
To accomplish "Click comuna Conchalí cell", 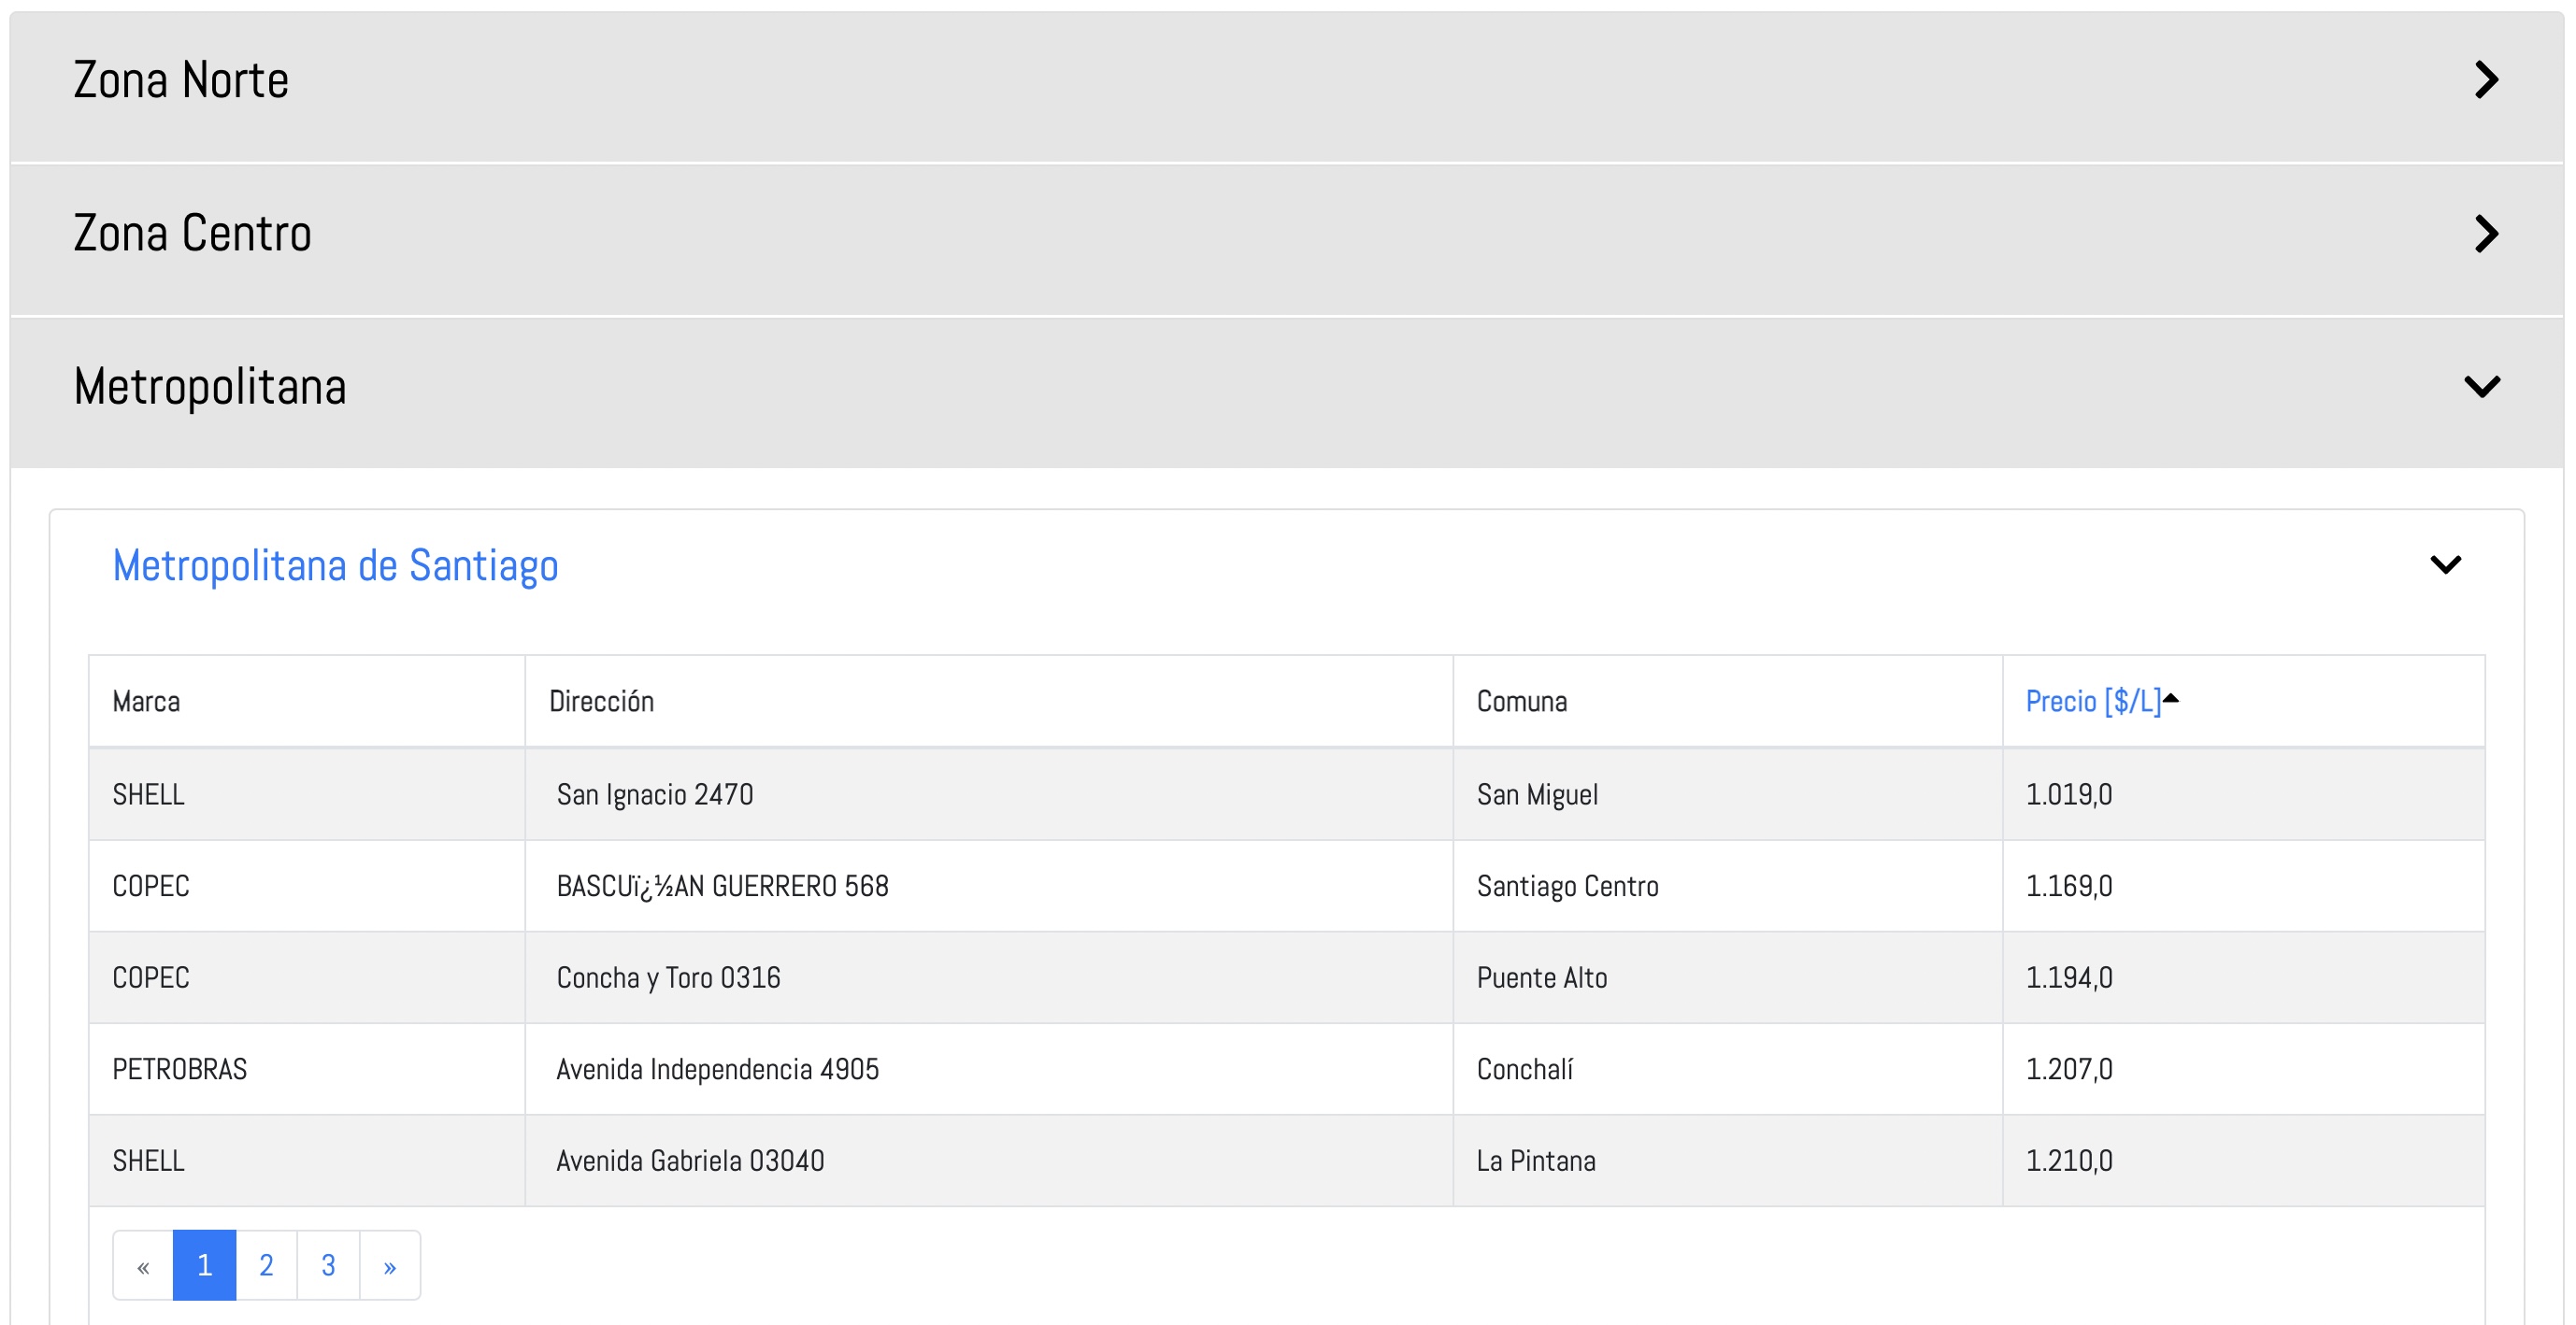I will [1524, 1070].
